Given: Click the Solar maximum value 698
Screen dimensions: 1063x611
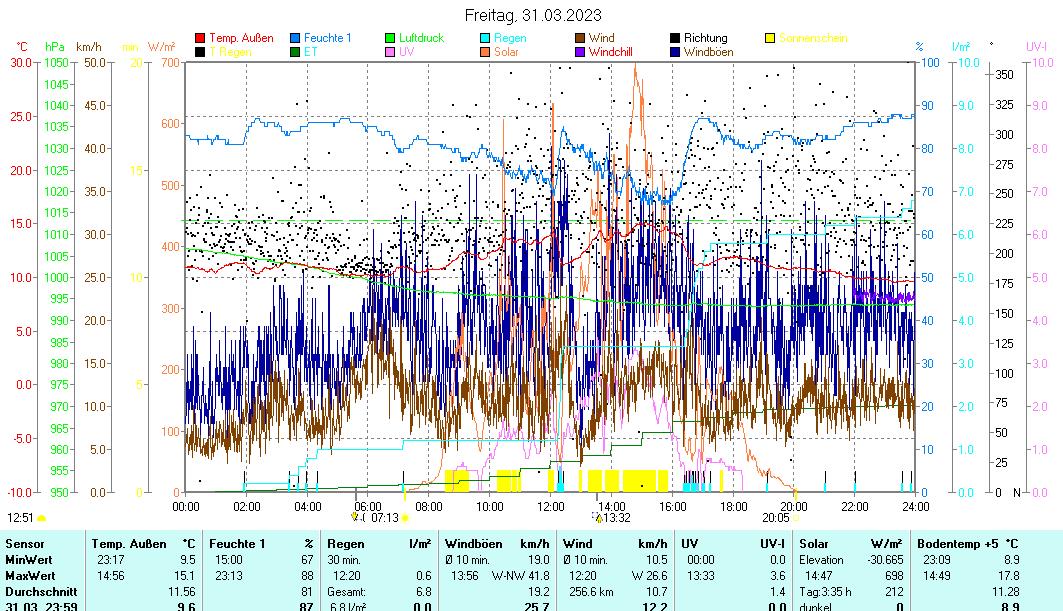Looking at the screenshot, I should [x=894, y=576].
